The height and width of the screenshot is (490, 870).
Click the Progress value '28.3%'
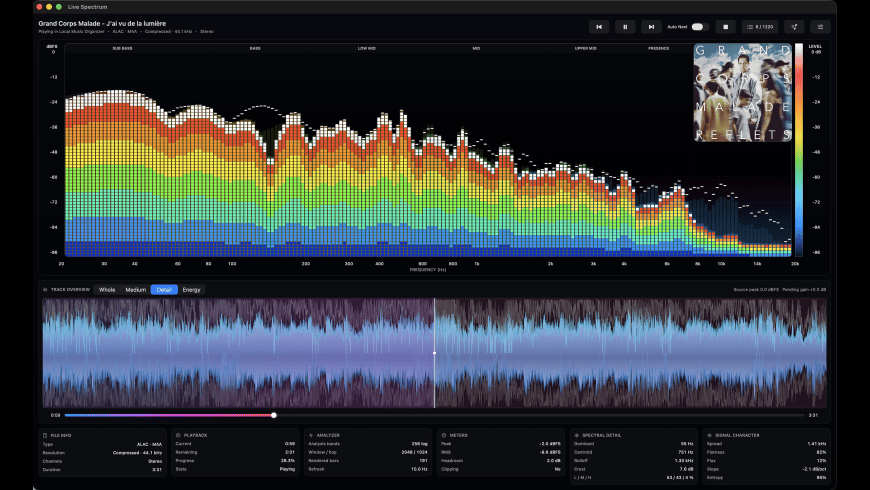(288, 461)
